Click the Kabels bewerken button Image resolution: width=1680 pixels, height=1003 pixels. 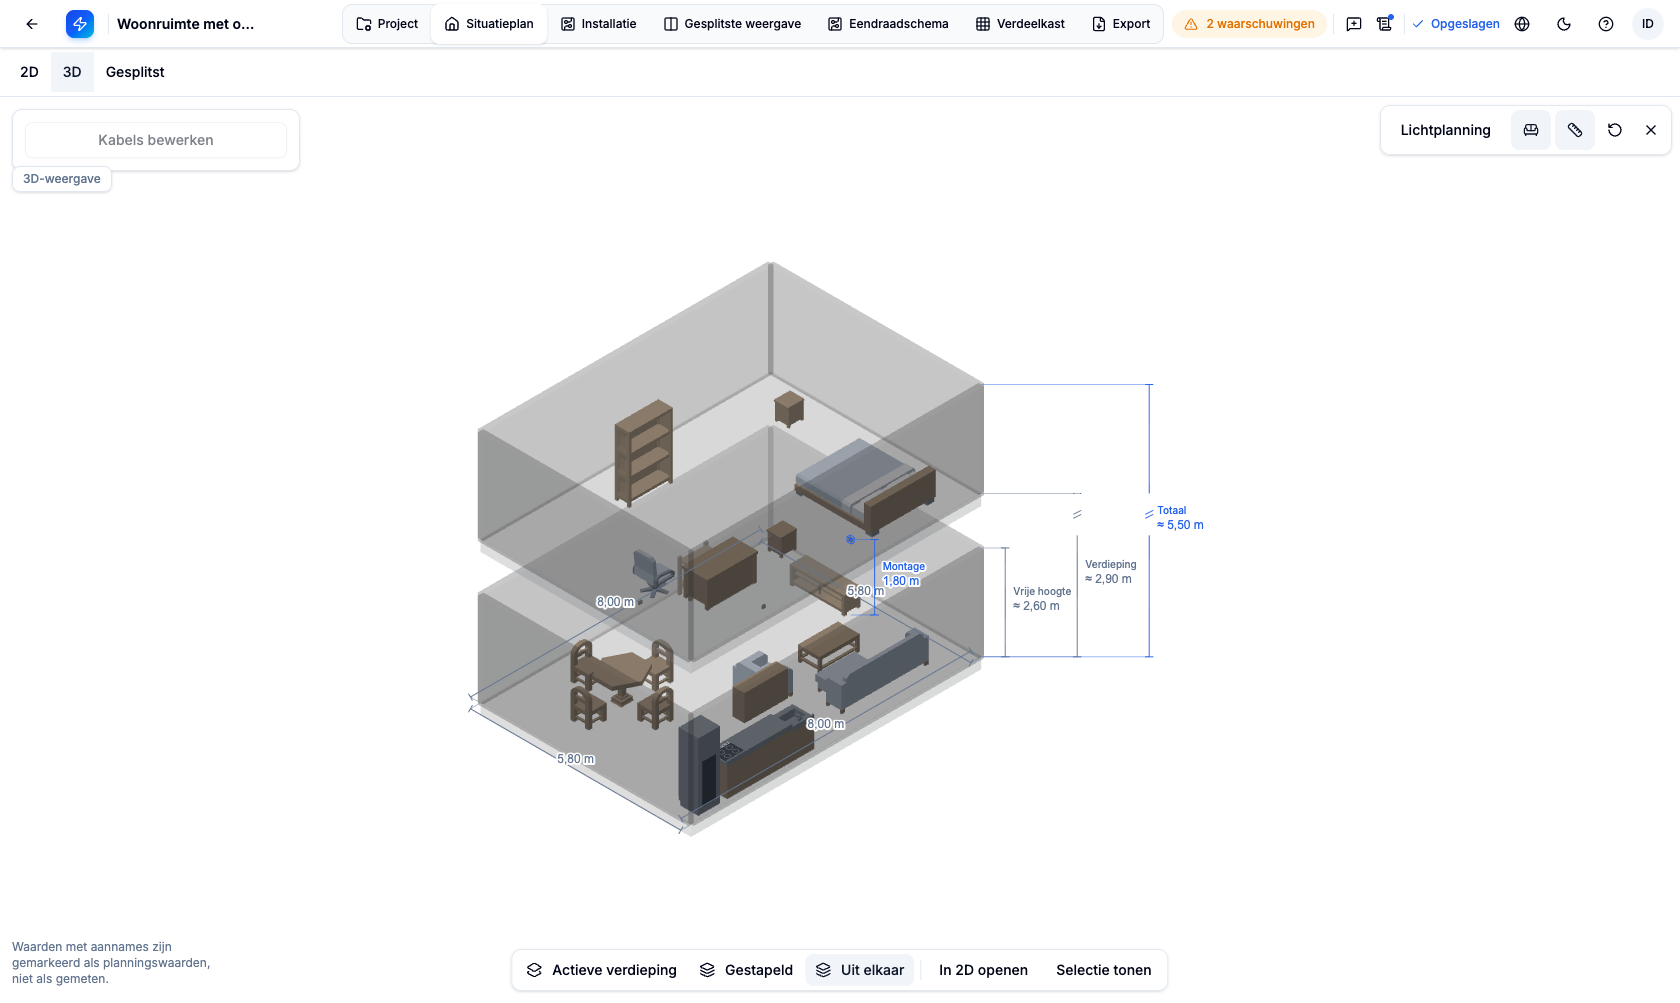(156, 140)
